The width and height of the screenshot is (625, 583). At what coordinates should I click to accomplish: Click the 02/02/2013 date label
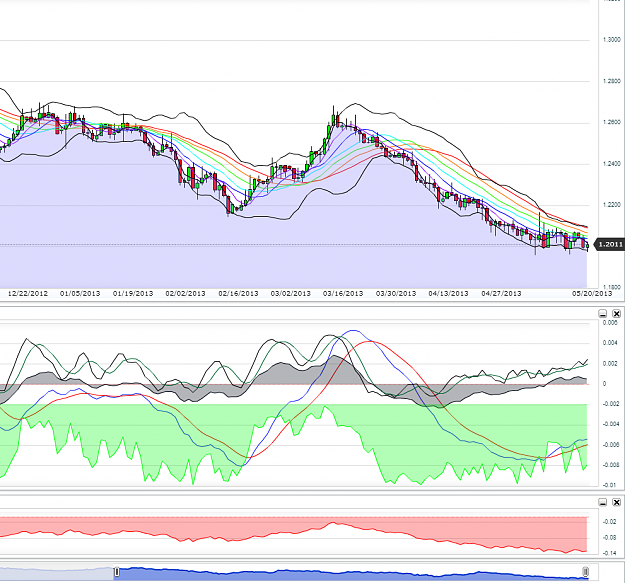click(x=185, y=294)
